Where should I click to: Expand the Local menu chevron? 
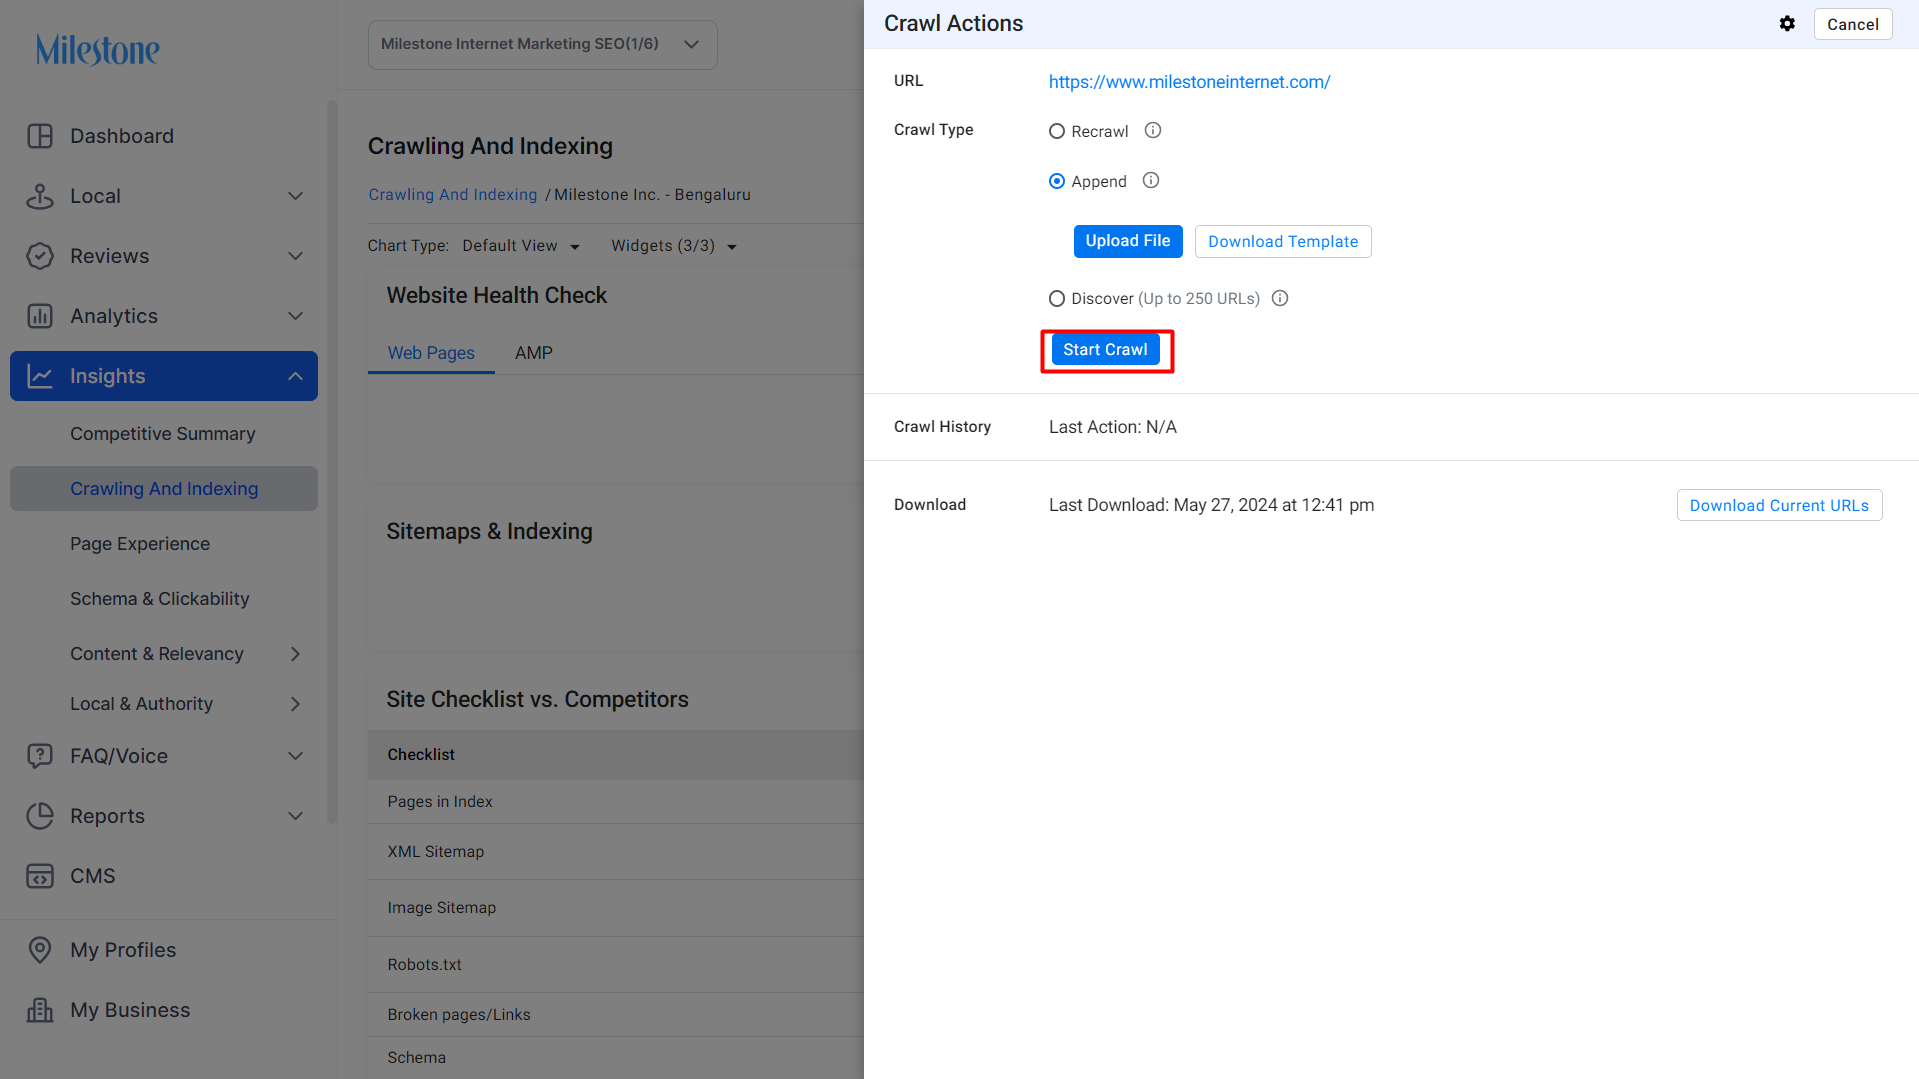pos(295,196)
